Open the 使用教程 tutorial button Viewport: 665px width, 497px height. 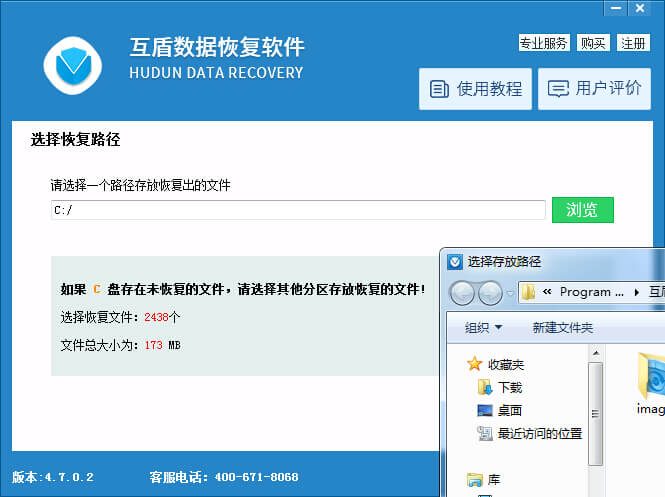pyautogui.click(x=475, y=89)
